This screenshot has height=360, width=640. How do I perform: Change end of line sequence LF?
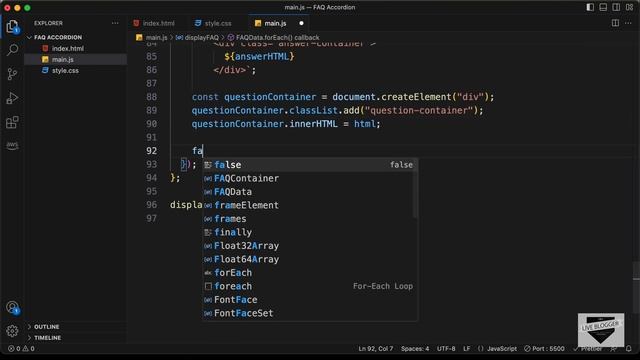[467, 349]
